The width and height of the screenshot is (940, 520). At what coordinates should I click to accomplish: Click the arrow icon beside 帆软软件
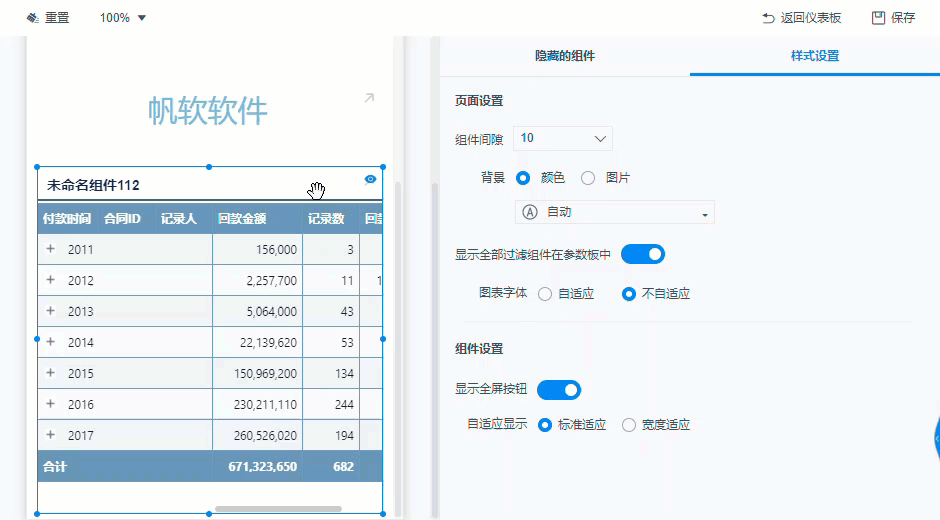pyautogui.click(x=369, y=98)
